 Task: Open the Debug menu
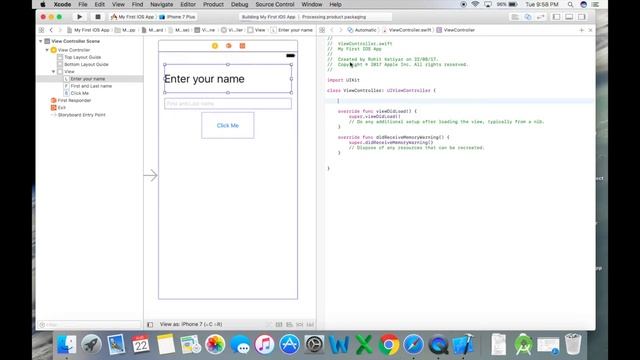pos(239,4)
